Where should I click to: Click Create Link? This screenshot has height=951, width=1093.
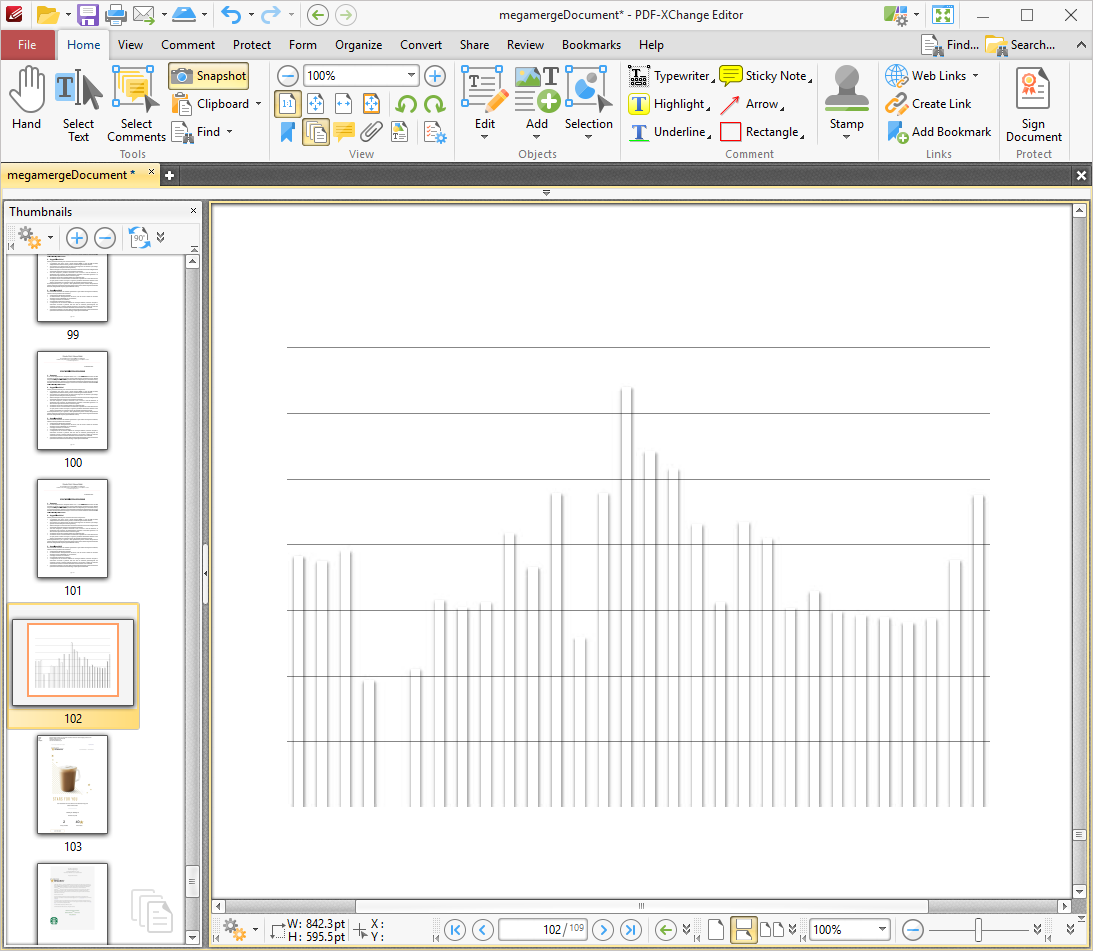coord(928,104)
